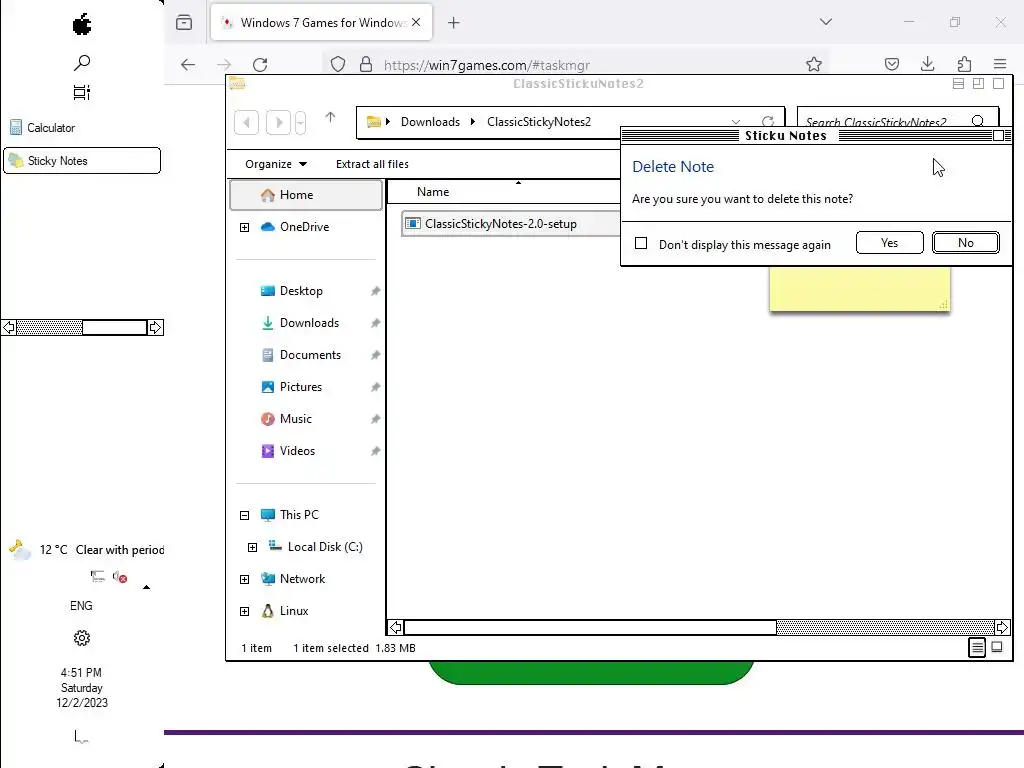This screenshot has height=768, width=1024.
Task: Open the Organize dropdown menu
Action: pyautogui.click(x=276, y=164)
